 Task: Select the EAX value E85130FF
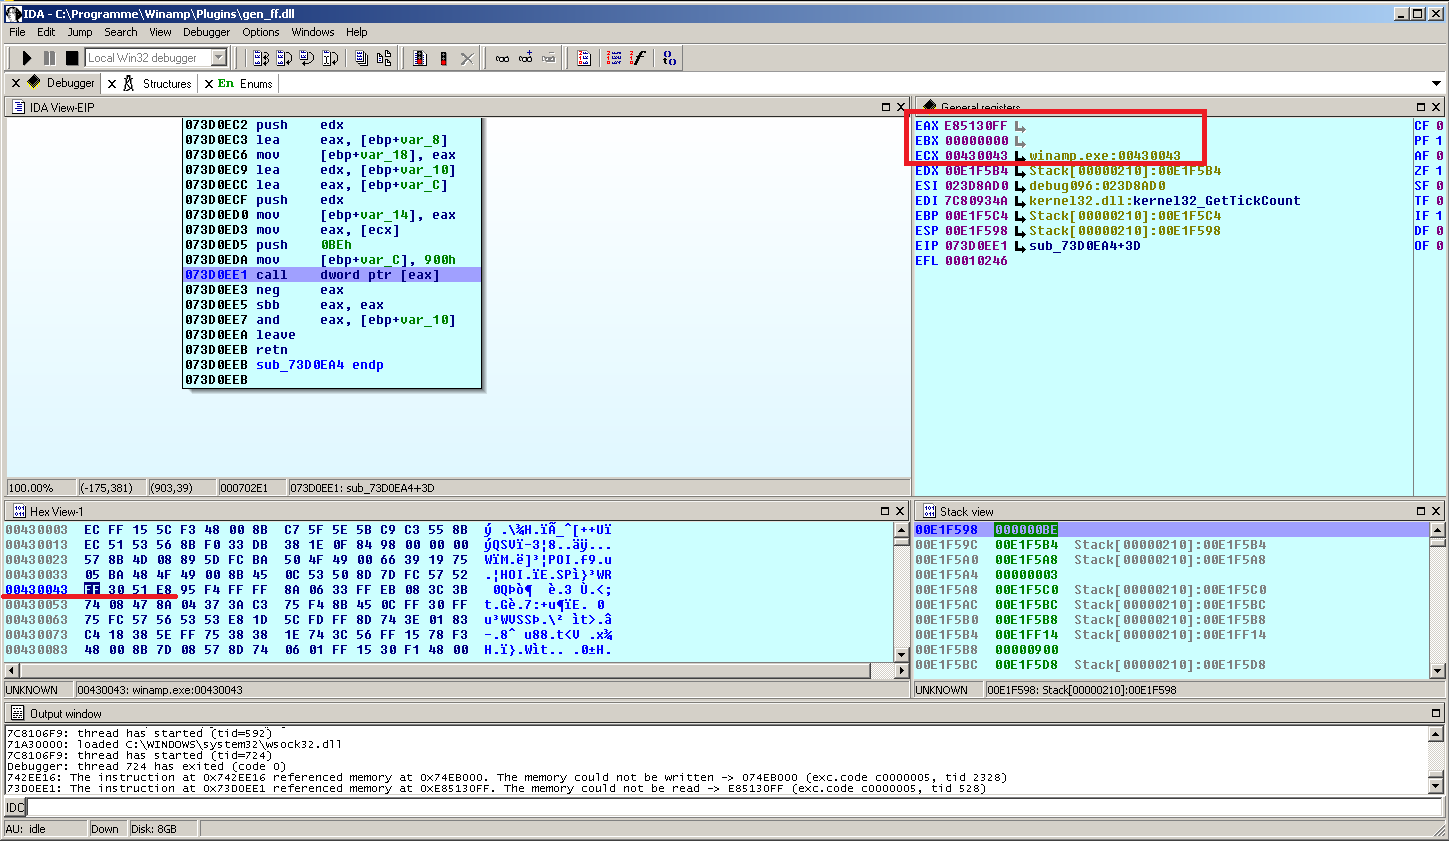pos(976,126)
